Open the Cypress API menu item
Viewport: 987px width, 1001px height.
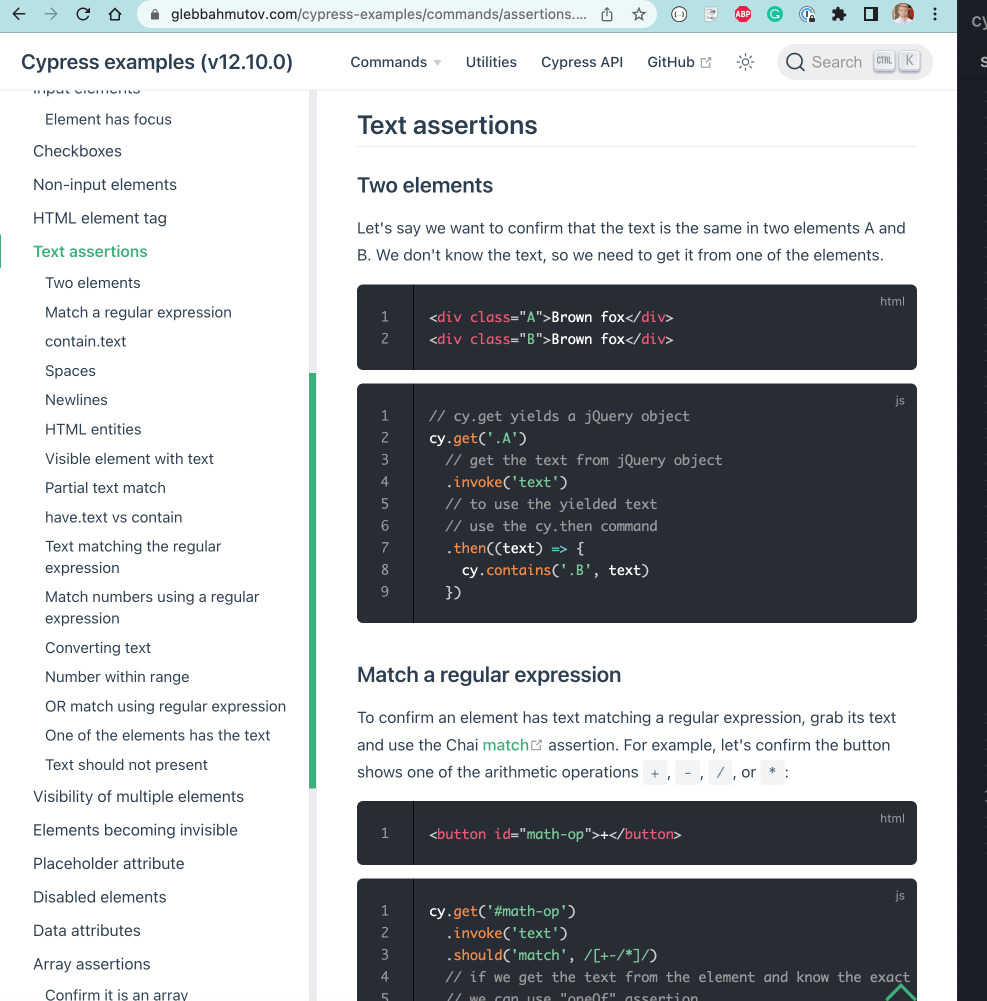coord(582,62)
